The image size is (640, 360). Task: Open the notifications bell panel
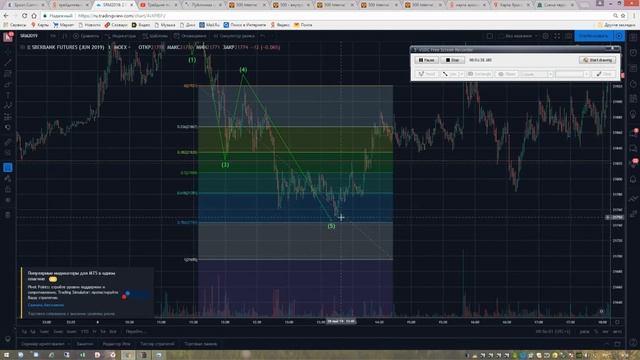pyautogui.click(x=633, y=179)
